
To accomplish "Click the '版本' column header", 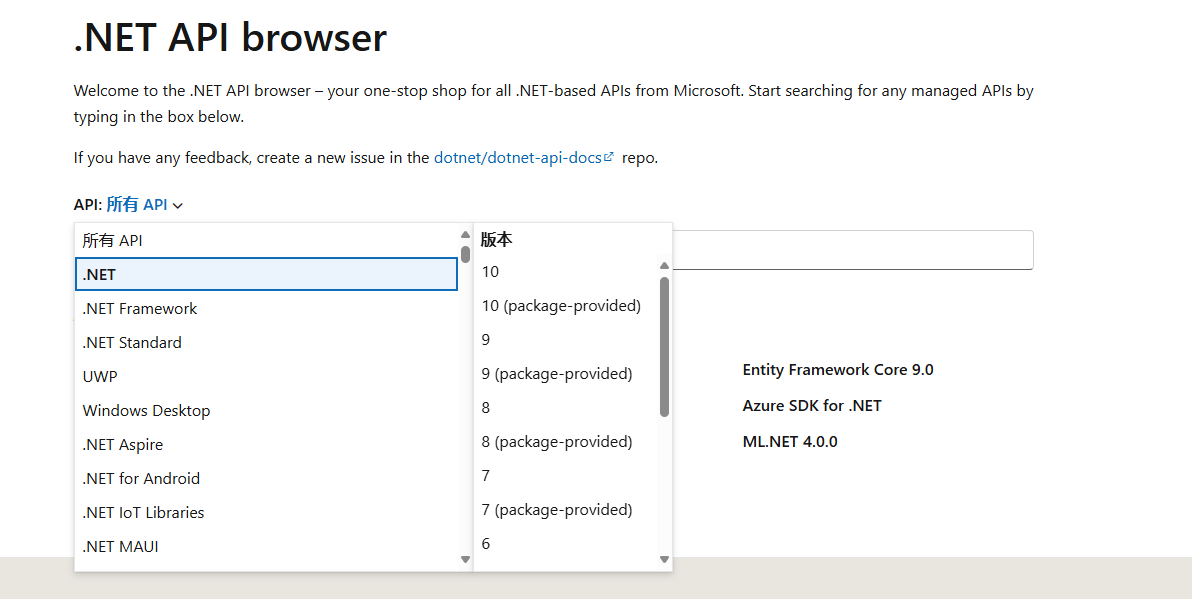I will 496,239.
